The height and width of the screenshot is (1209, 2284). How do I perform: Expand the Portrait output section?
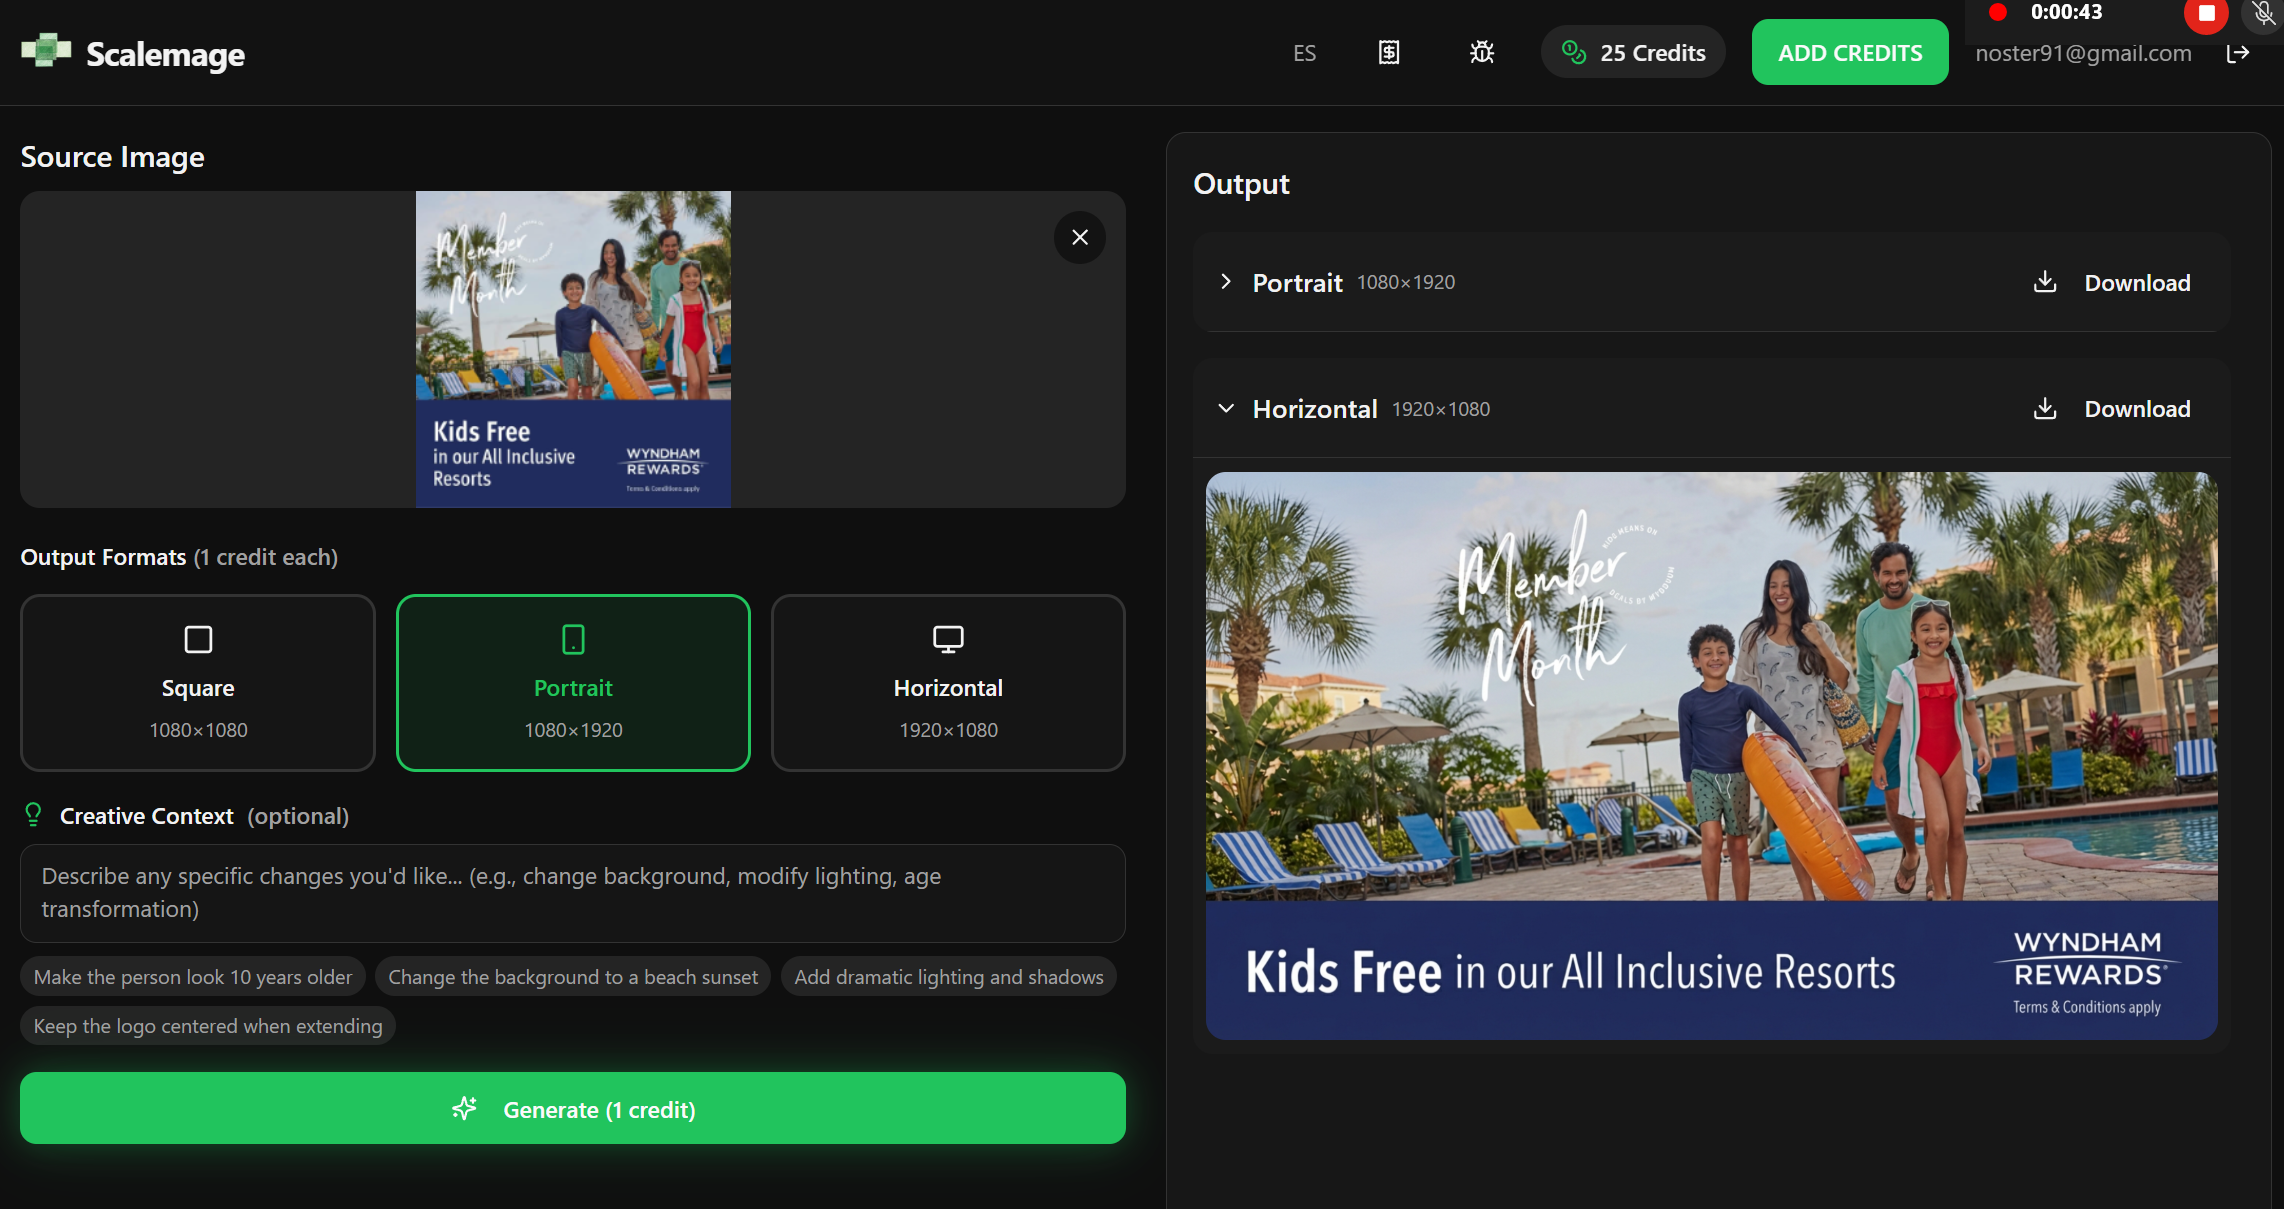click(1226, 282)
